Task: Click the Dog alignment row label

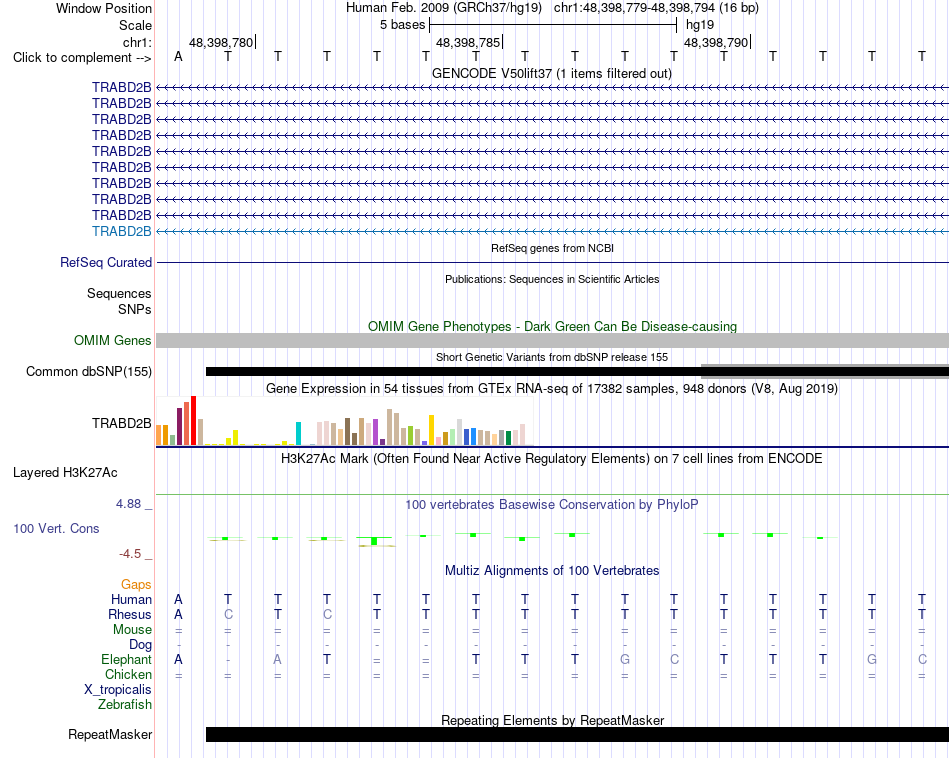Action: (140, 645)
